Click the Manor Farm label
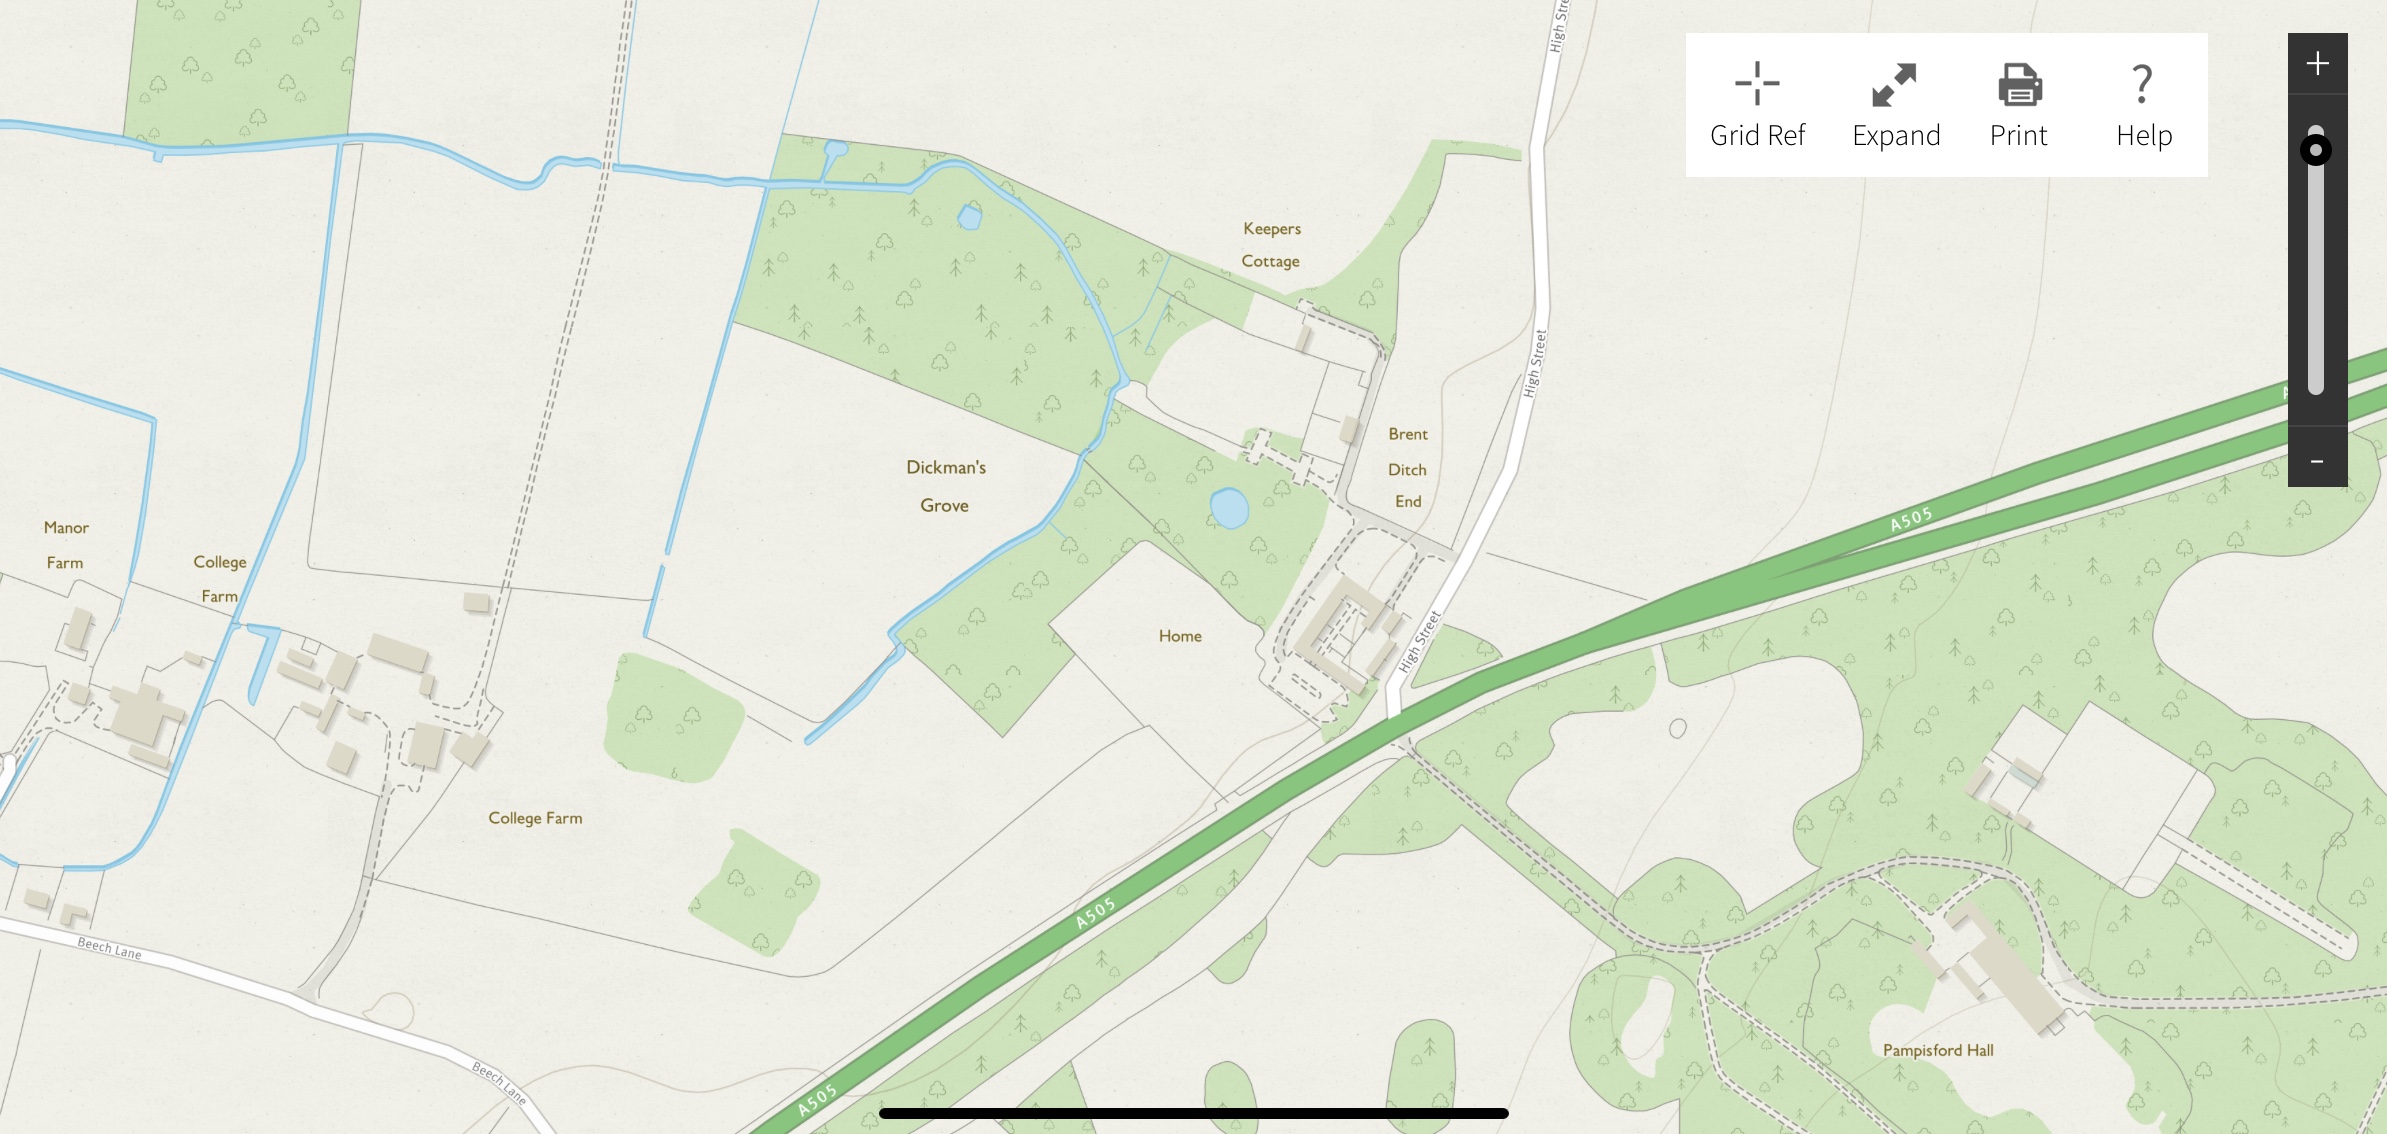2387x1134 pixels. pyautogui.click(x=66, y=545)
